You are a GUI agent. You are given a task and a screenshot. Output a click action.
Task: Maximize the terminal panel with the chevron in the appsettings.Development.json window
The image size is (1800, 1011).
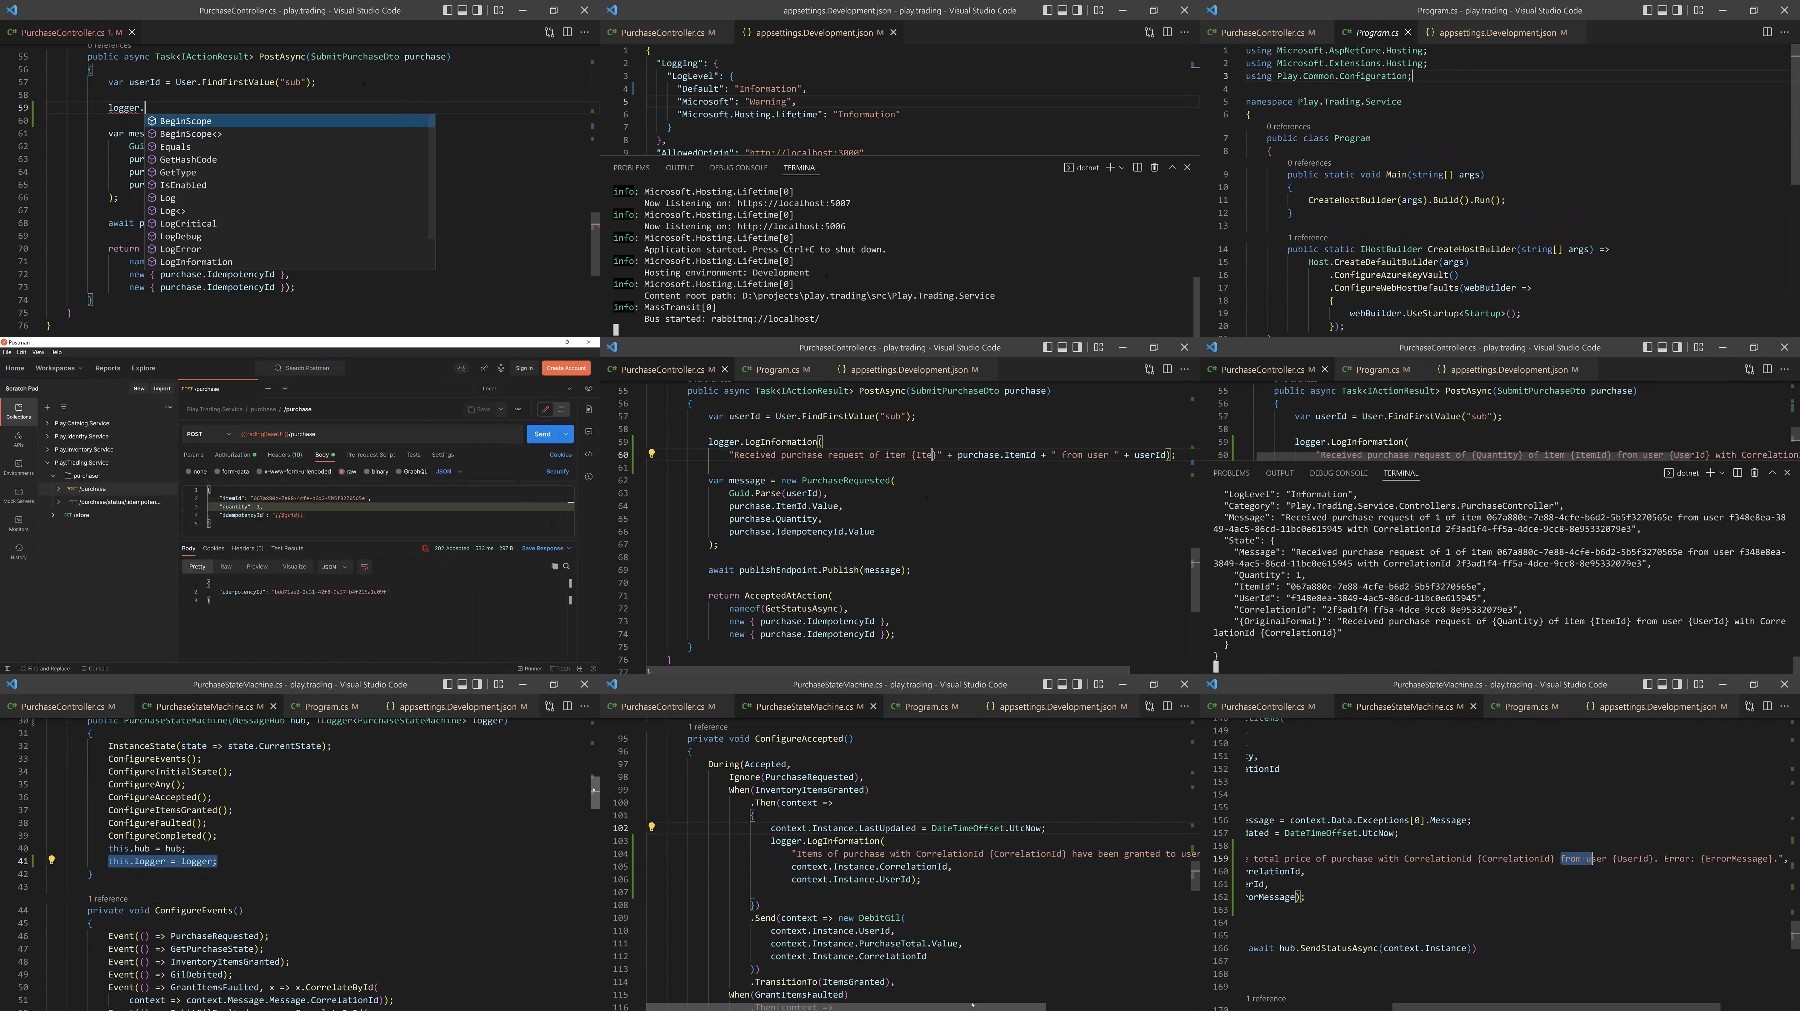click(1172, 167)
